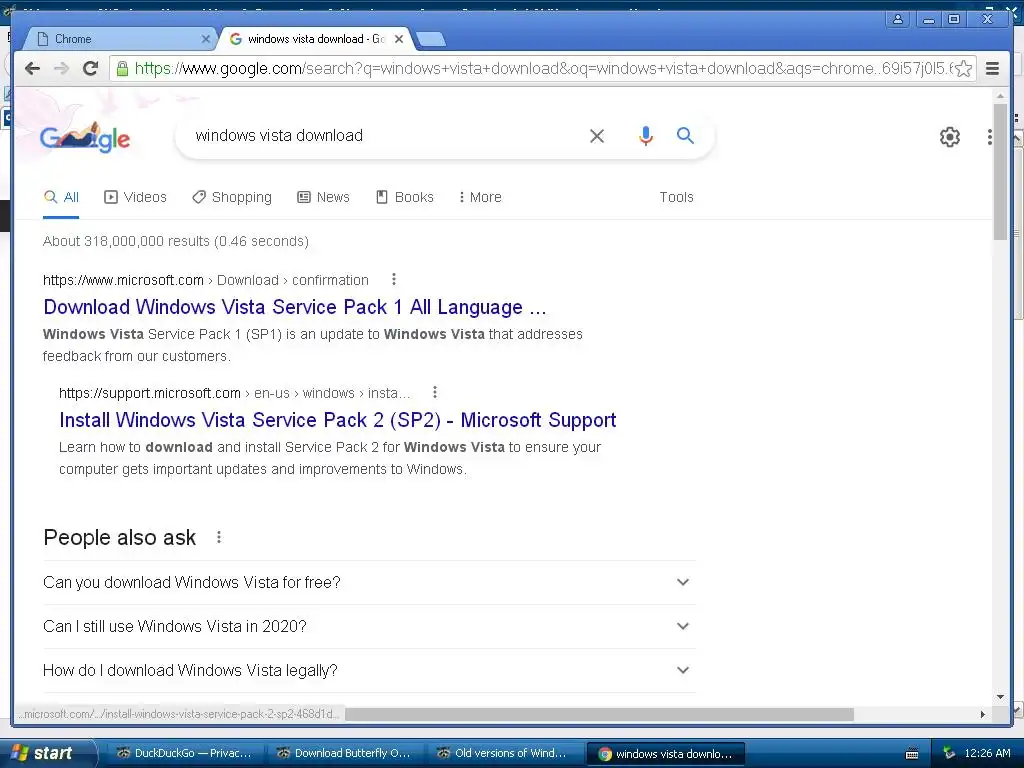Screen dimensions: 1024x768
Task: Select the All results tab
Action: [61, 197]
